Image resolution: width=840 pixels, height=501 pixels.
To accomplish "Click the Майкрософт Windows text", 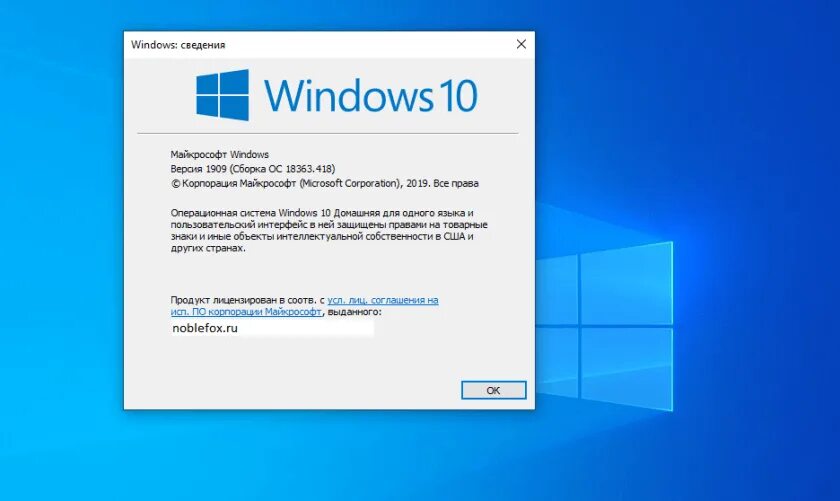I will click(x=220, y=154).
